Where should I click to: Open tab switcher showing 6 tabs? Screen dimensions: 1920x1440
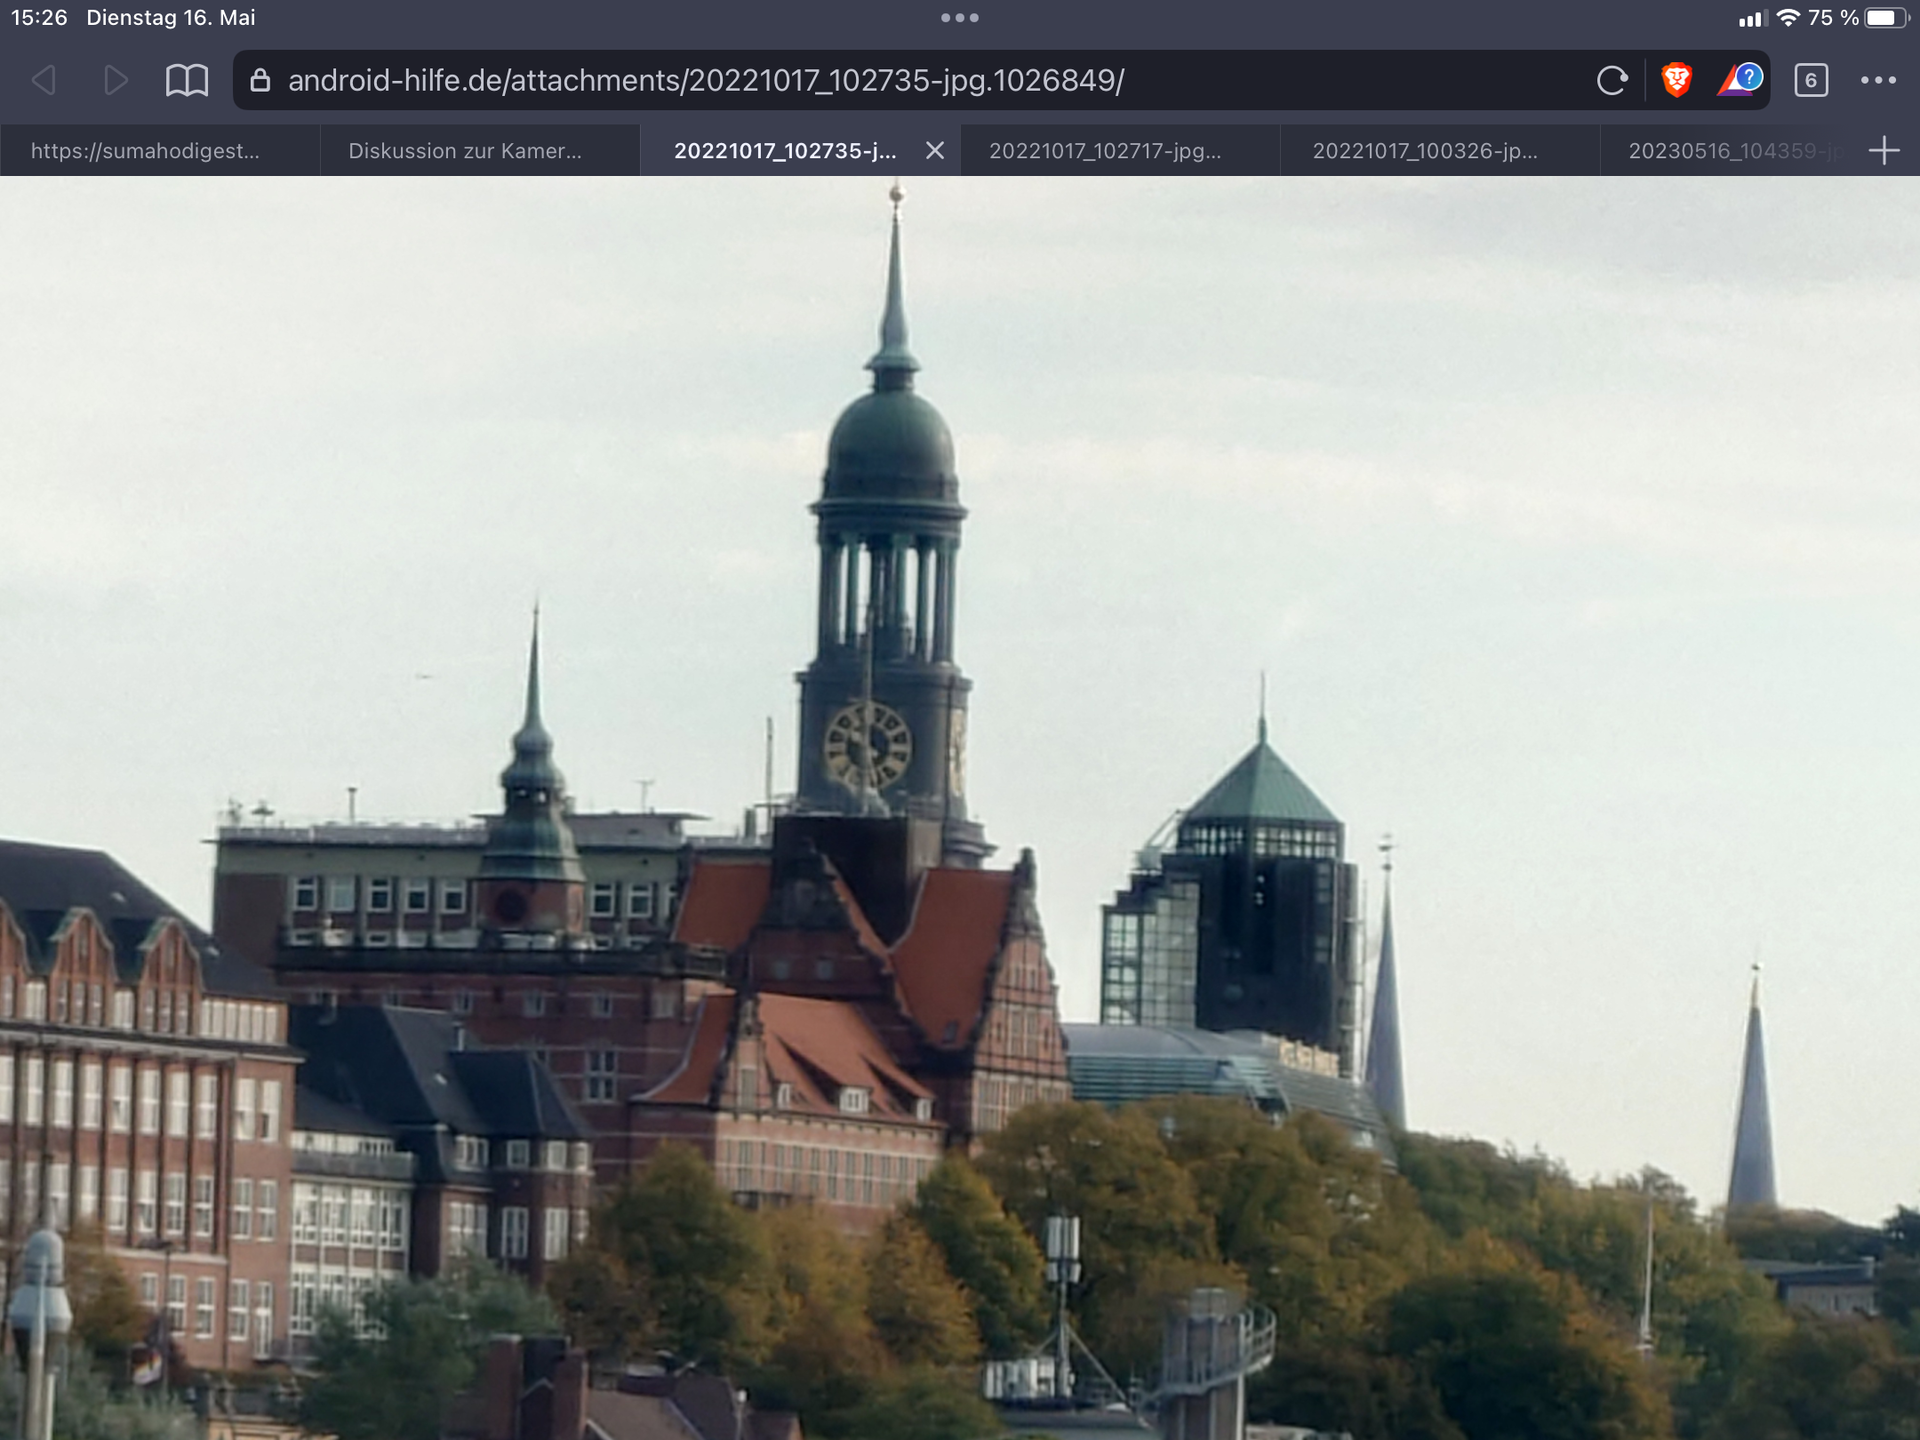click(x=1811, y=80)
